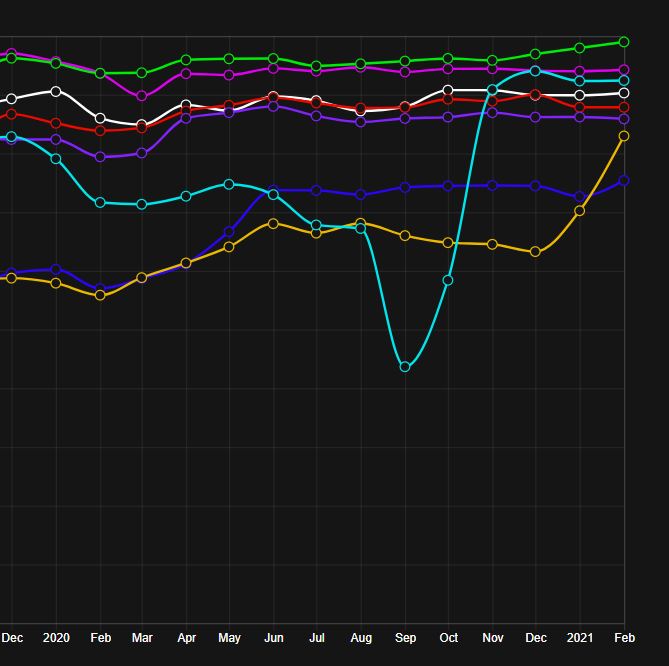669x666 pixels.
Task: Select the 2021 label on the x-axis
Action: click(x=580, y=637)
